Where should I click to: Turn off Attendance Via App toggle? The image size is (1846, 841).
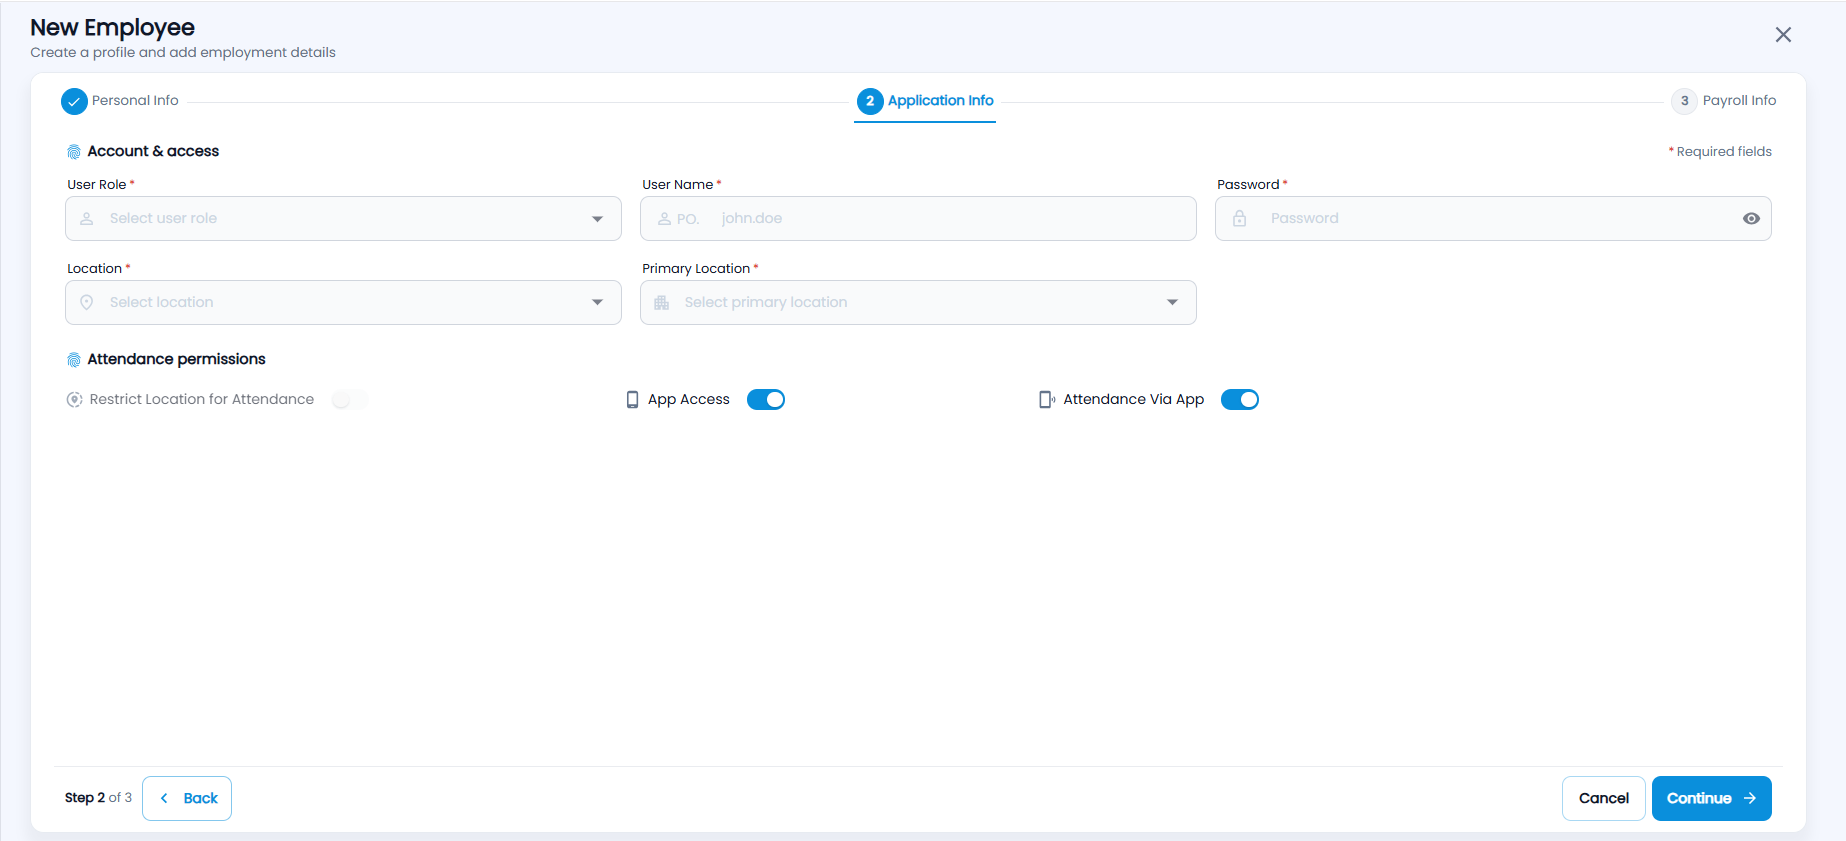tap(1240, 400)
